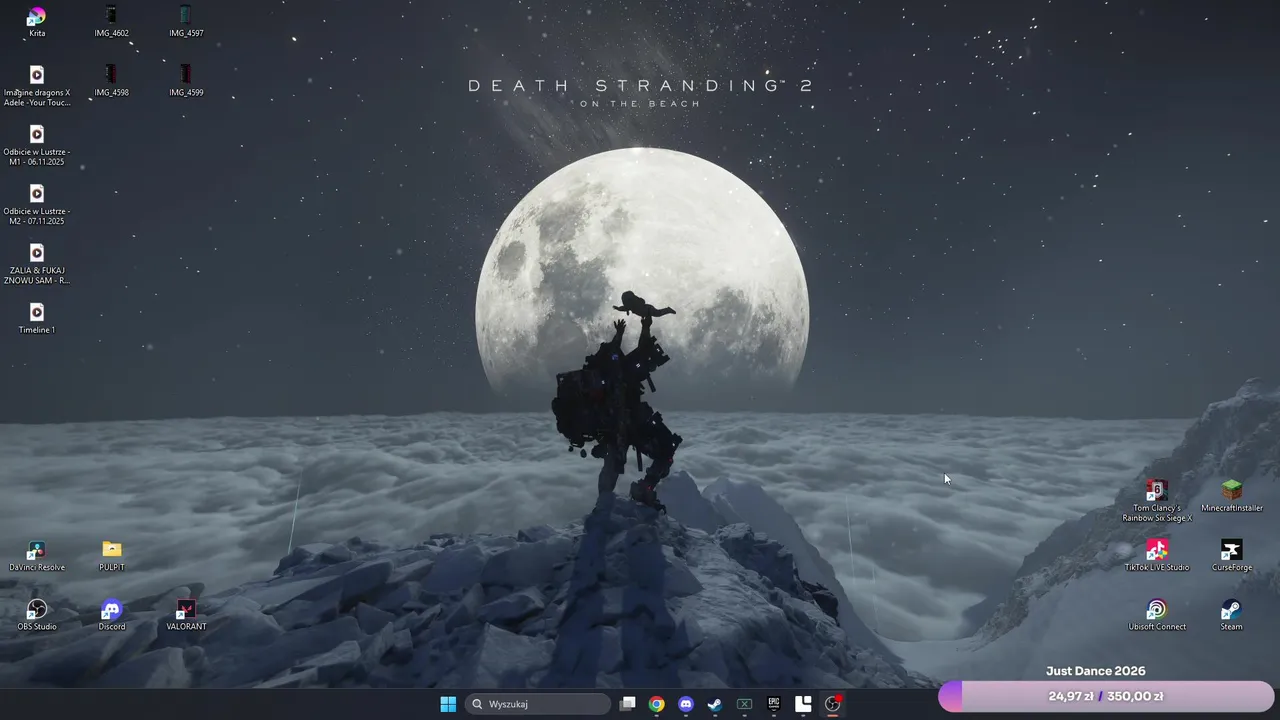Select the IMG_4598 file icon
This screenshot has height=720, width=1280.
point(111,81)
